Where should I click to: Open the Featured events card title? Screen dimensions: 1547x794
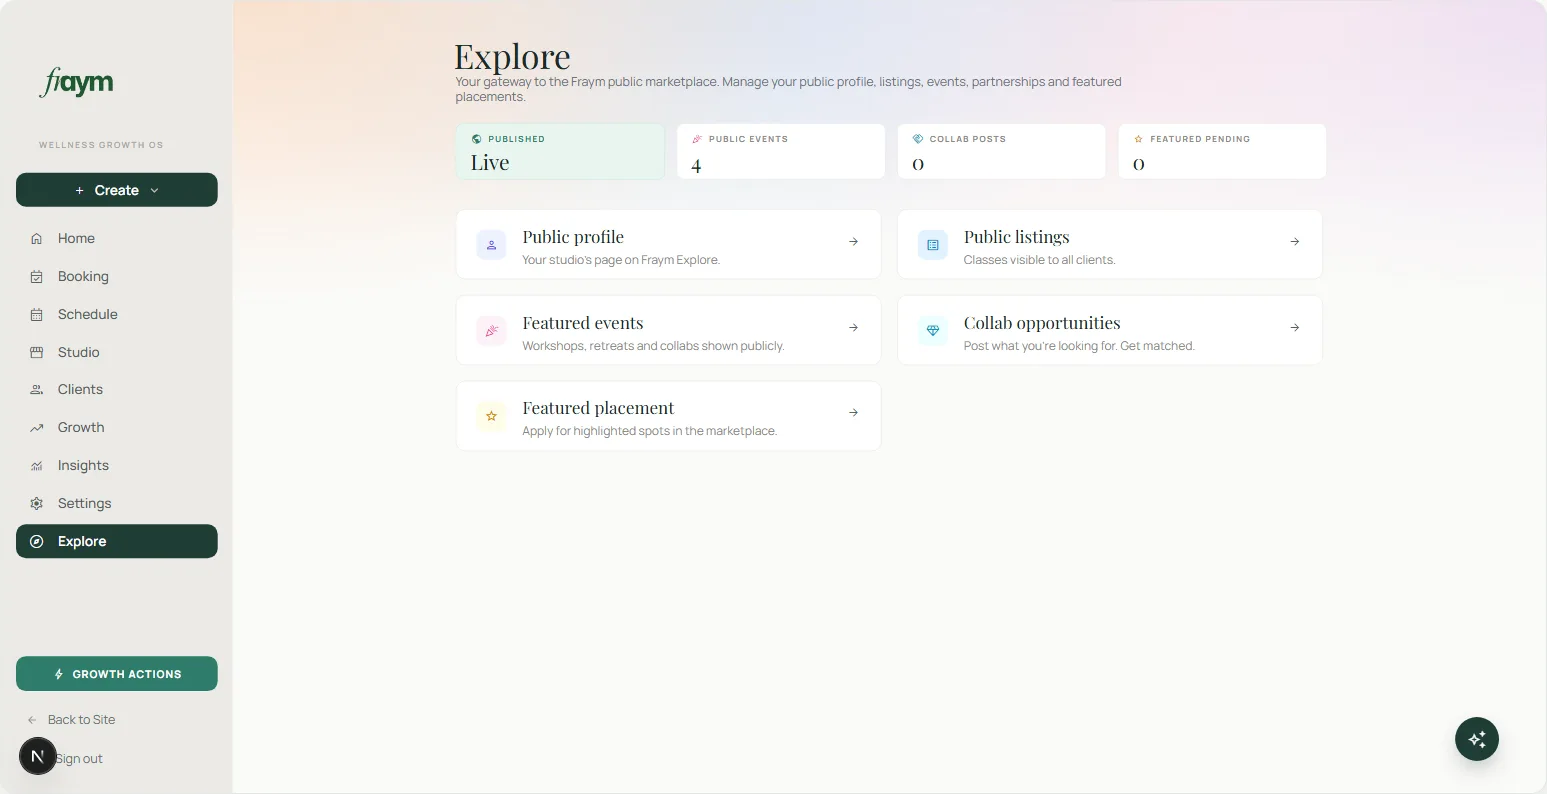tap(583, 323)
